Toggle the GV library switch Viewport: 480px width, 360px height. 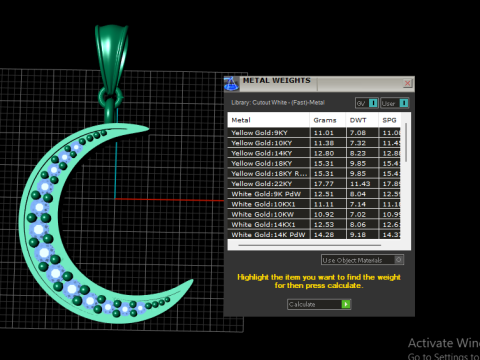point(373,103)
